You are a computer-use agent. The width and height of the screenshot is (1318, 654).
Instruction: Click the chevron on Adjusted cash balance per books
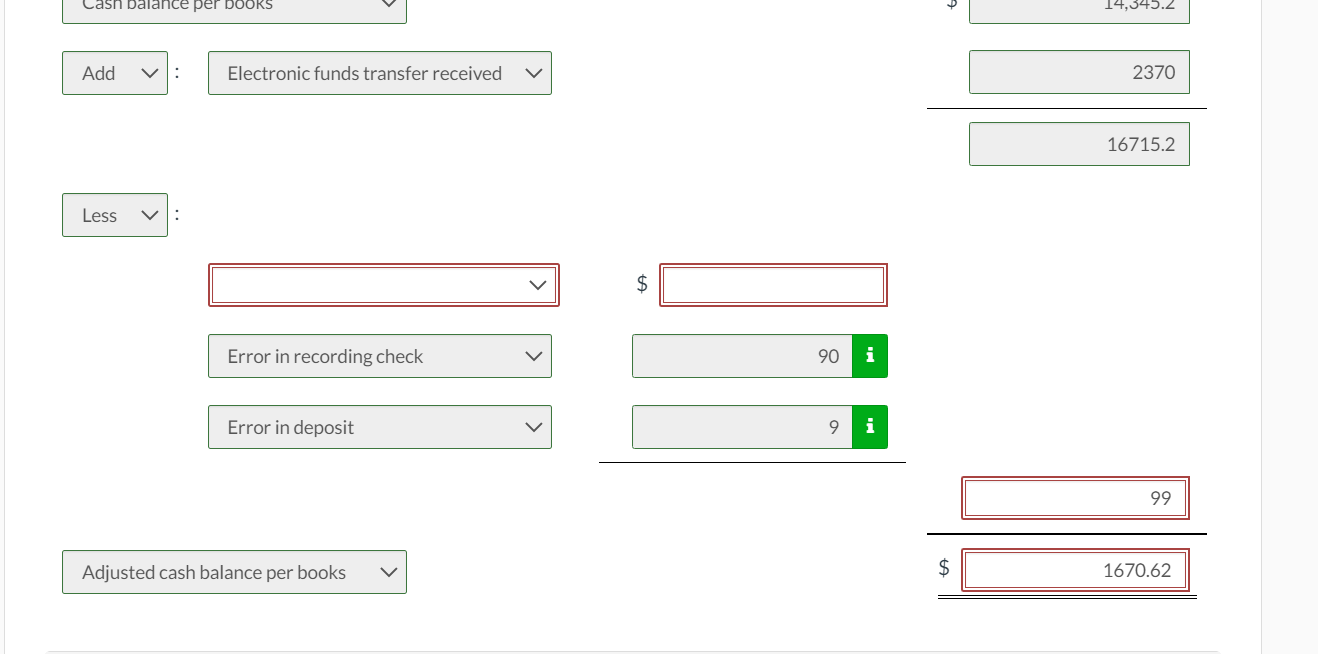tap(389, 571)
